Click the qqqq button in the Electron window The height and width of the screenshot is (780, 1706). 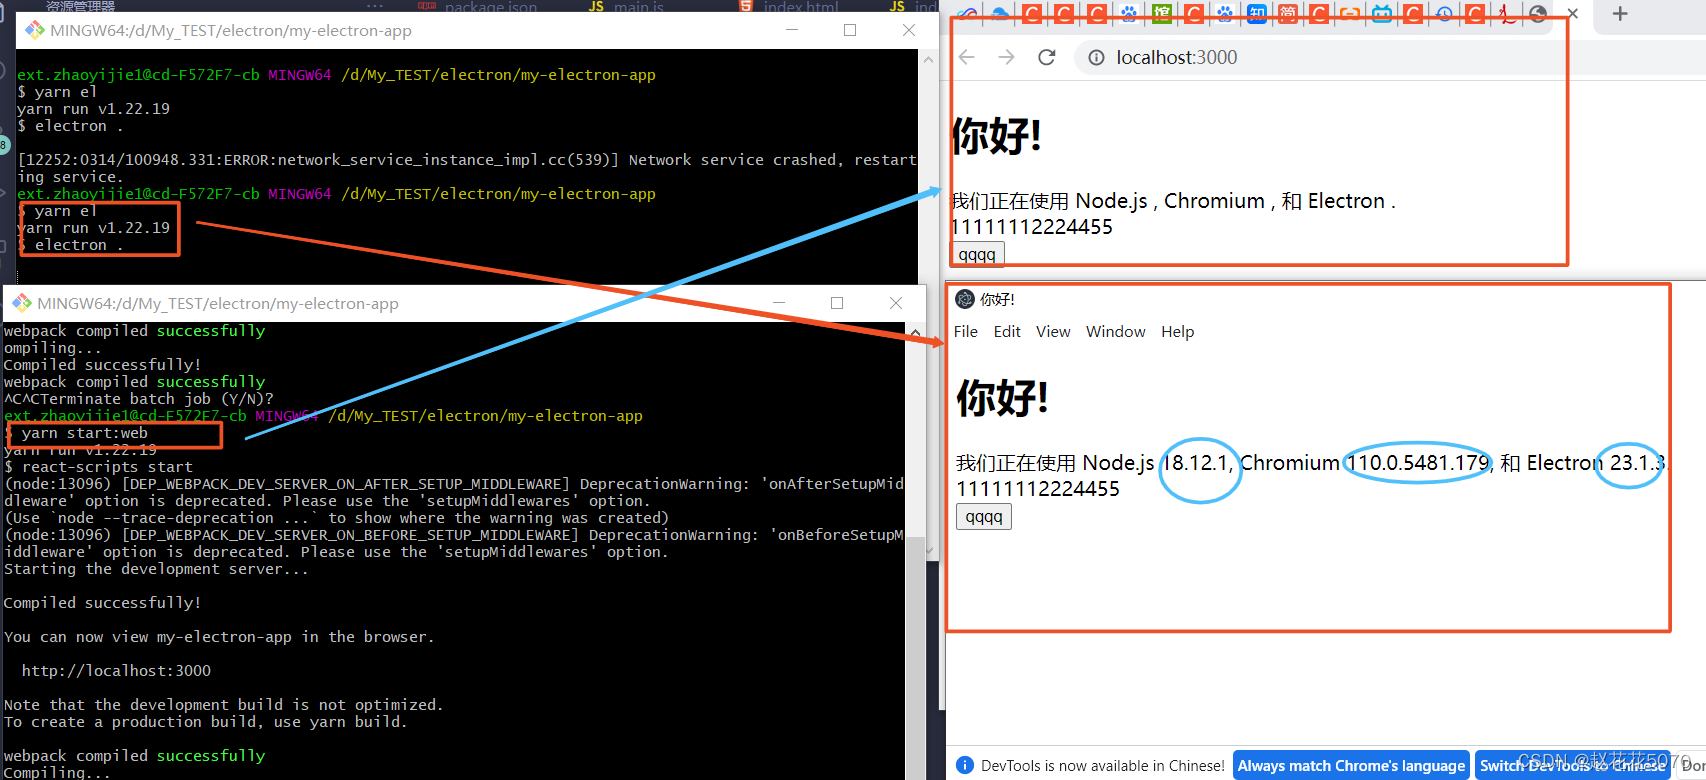coord(984,516)
